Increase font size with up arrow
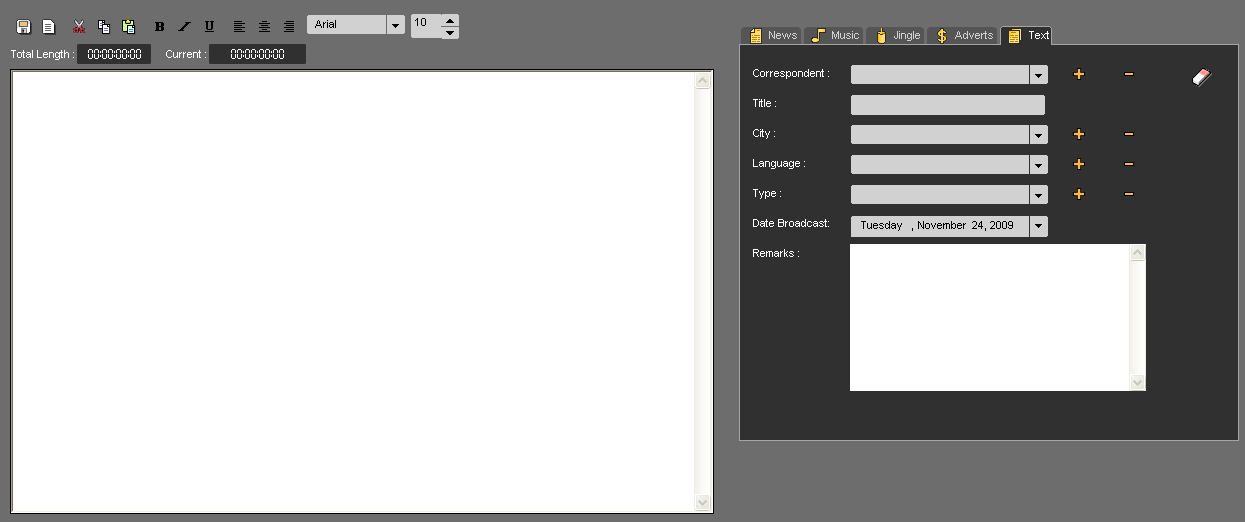This screenshot has height=522, width=1245. click(450, 19)
